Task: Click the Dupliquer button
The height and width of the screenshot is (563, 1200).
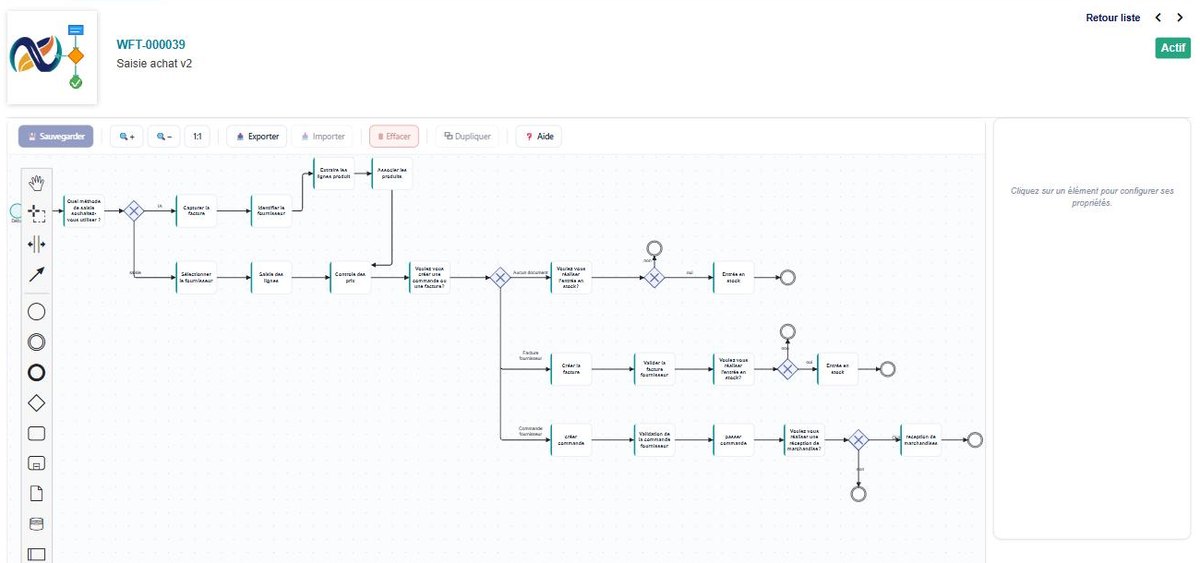Action: (x=468, y=136)
